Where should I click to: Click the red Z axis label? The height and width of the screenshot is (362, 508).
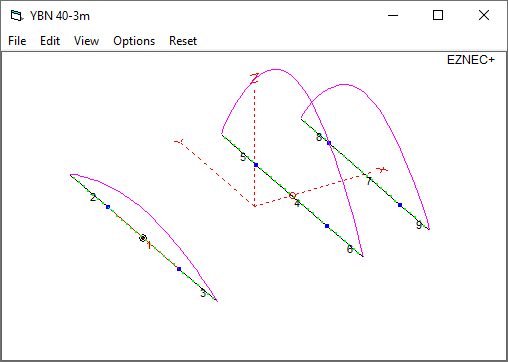coord(255,78)
